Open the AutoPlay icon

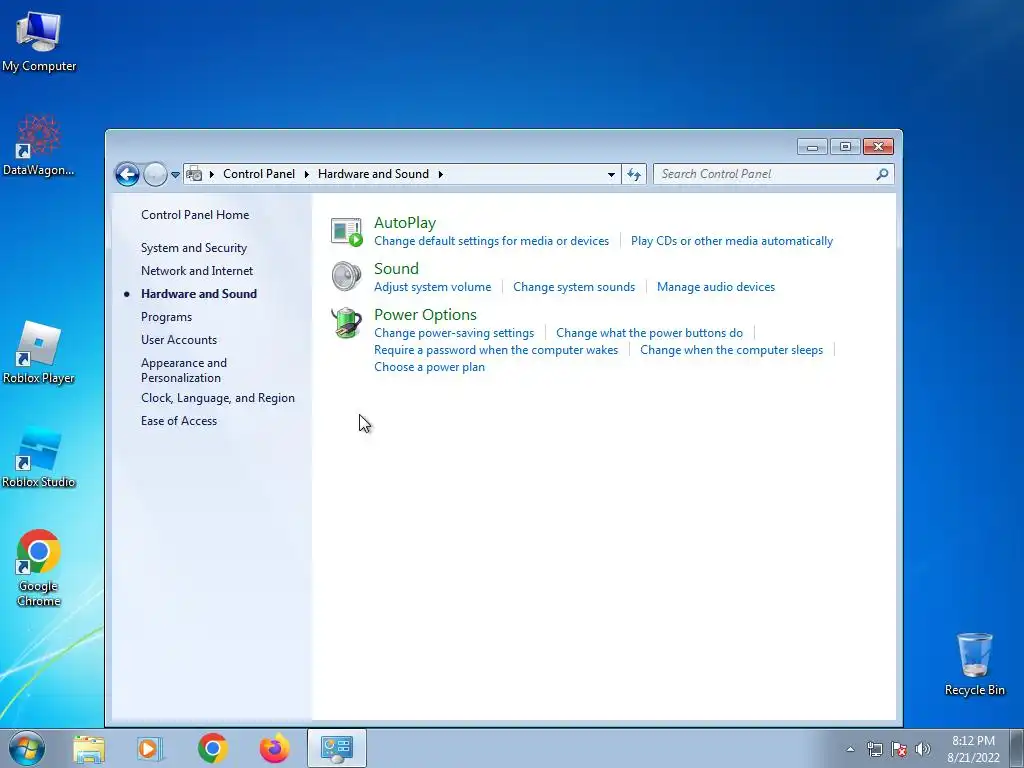346,232
